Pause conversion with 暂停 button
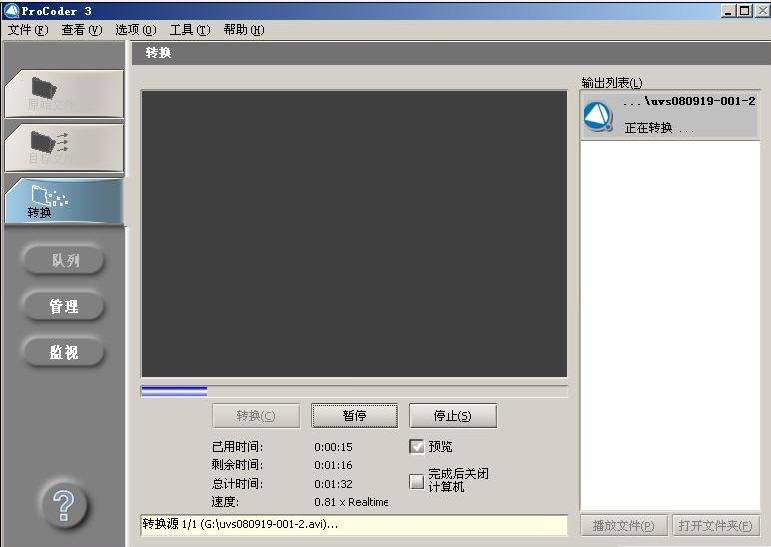Viewport: 771px width, 547px height. pos(355,416)
